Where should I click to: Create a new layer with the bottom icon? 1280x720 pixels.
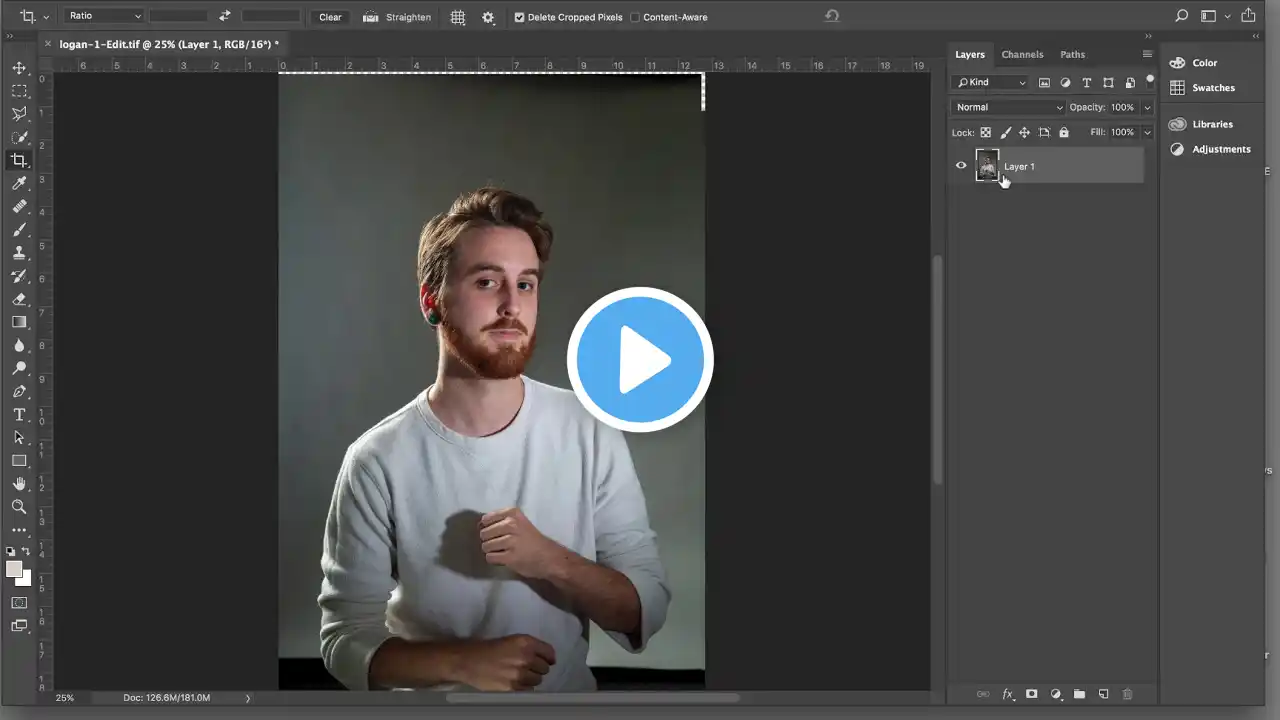pyautogui.click(x=1104, y=694)
